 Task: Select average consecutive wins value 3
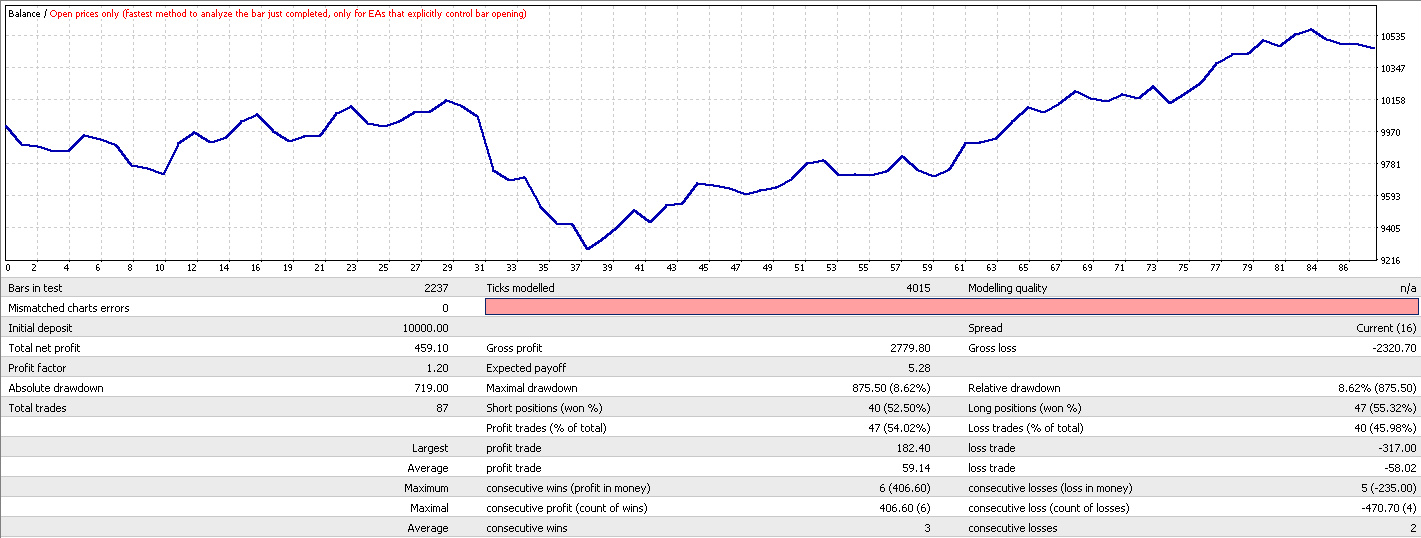(927, 528)
